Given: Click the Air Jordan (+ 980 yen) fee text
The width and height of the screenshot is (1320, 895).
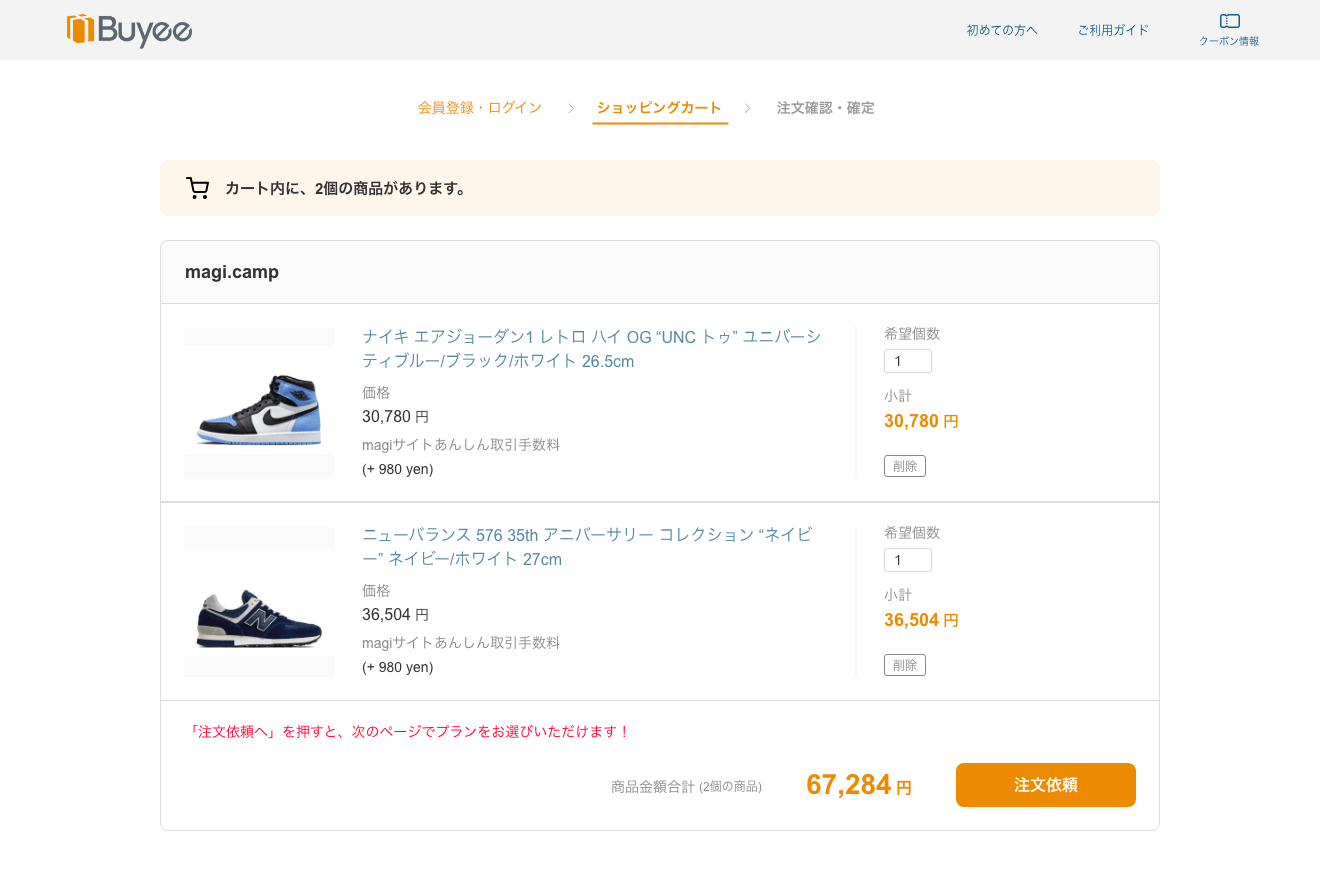Looking at the screenshot, I should [x=398, y=469].
